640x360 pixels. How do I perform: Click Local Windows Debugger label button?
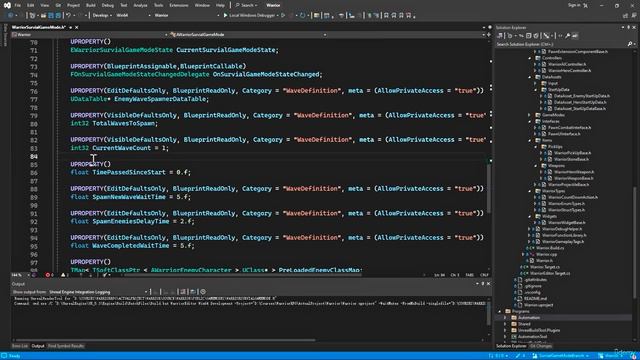pos(252,15)
